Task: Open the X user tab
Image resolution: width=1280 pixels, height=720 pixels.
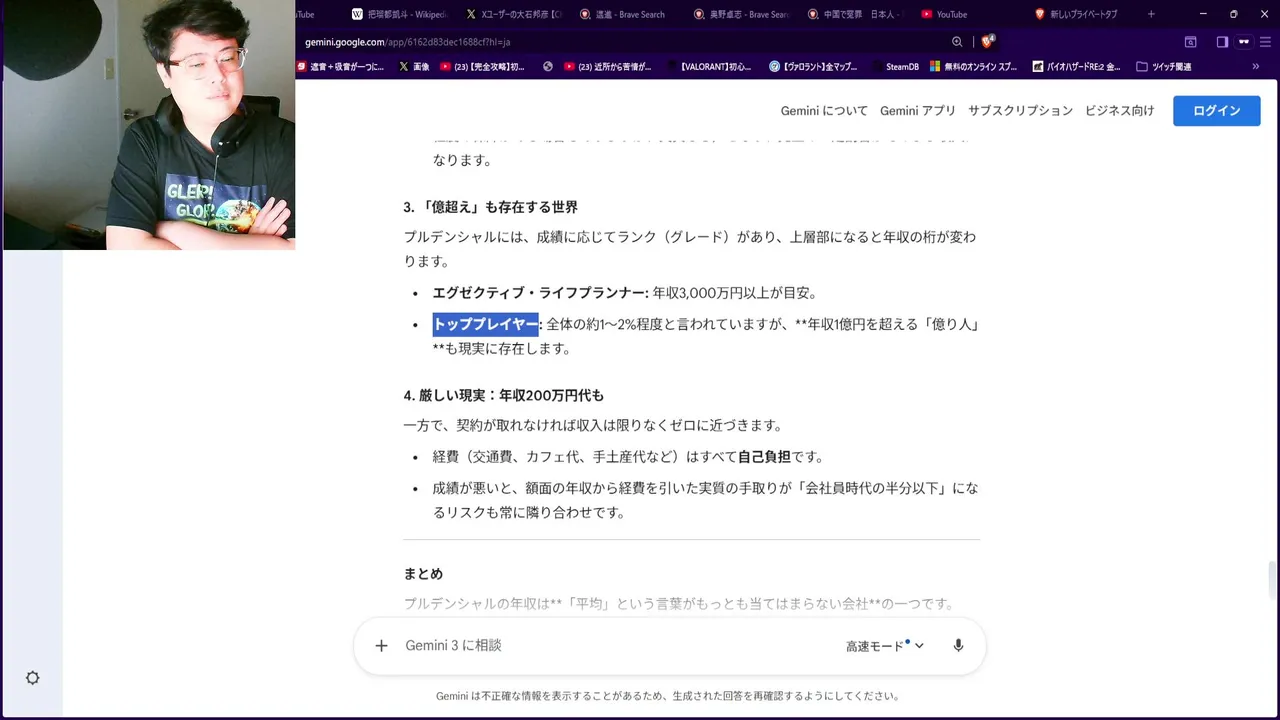Action: 515,14
